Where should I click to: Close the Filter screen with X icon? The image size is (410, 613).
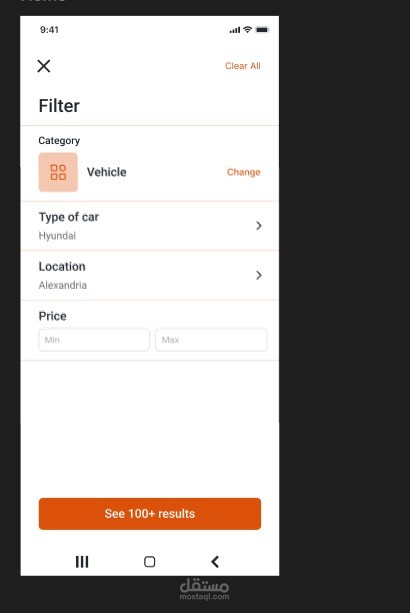(44, 66)
